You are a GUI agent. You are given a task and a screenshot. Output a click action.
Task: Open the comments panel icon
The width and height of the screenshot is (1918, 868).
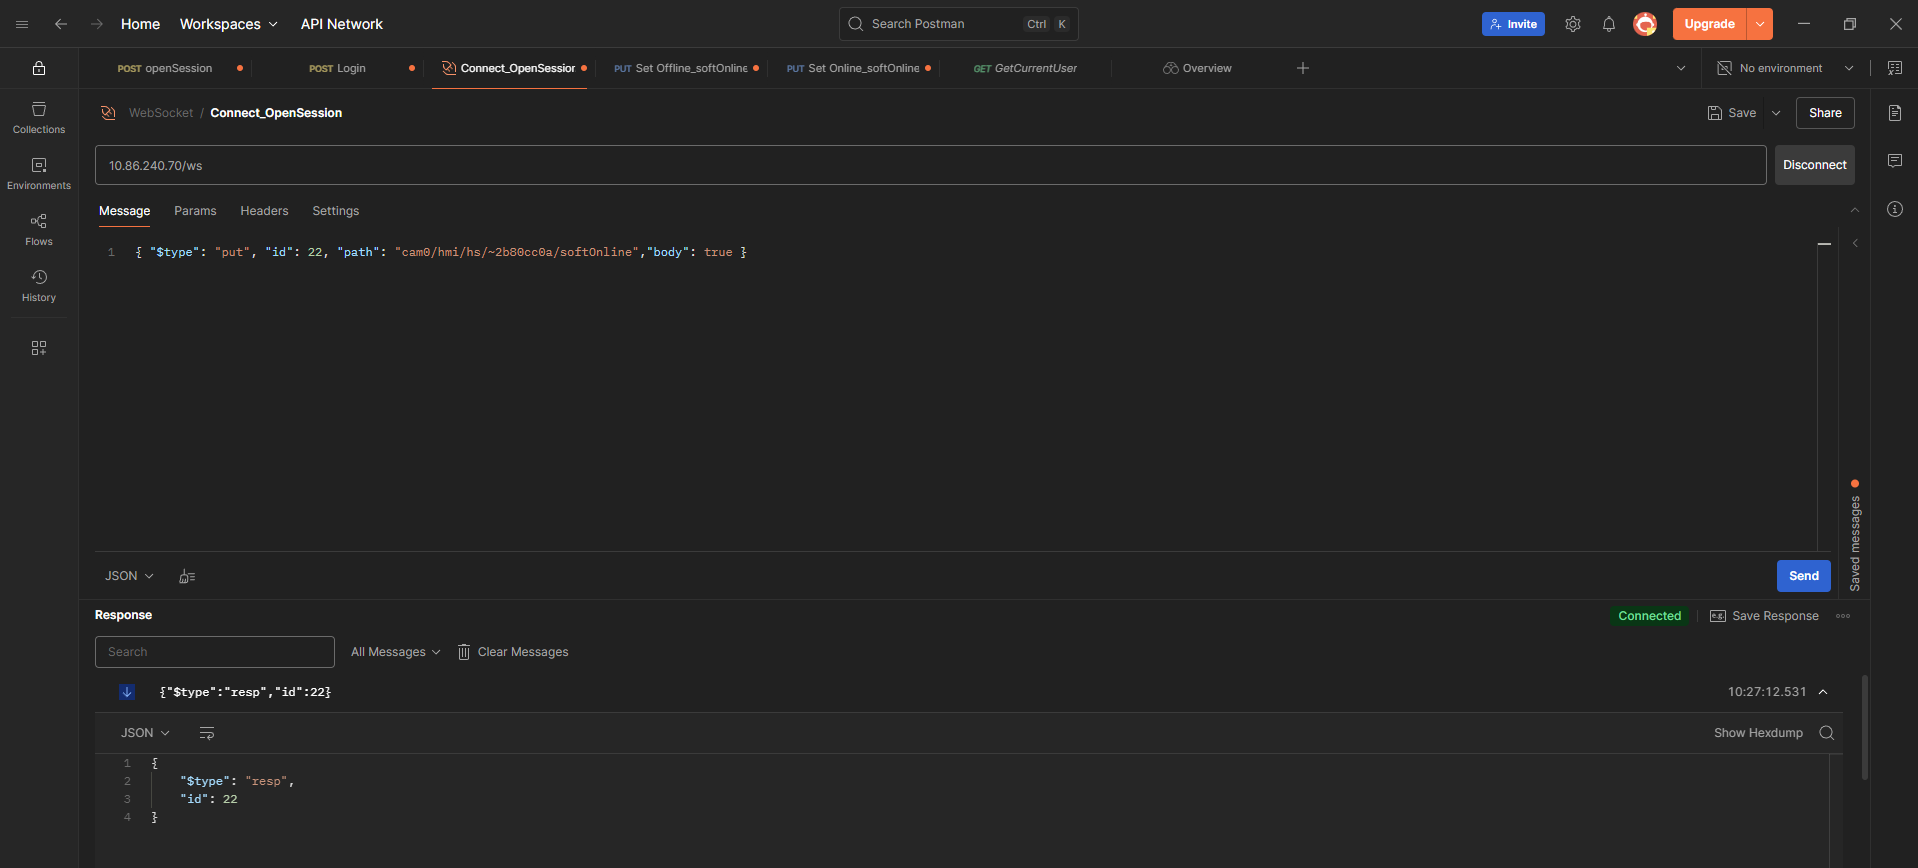point(1895,161)
